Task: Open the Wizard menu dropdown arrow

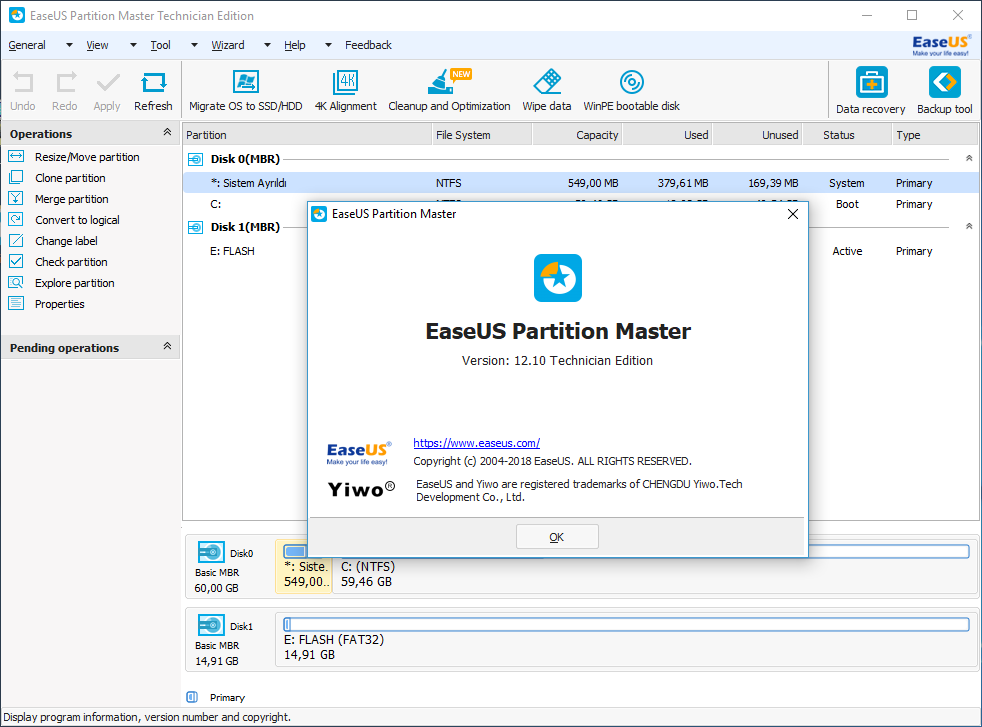Action: (x=267, y=45)
